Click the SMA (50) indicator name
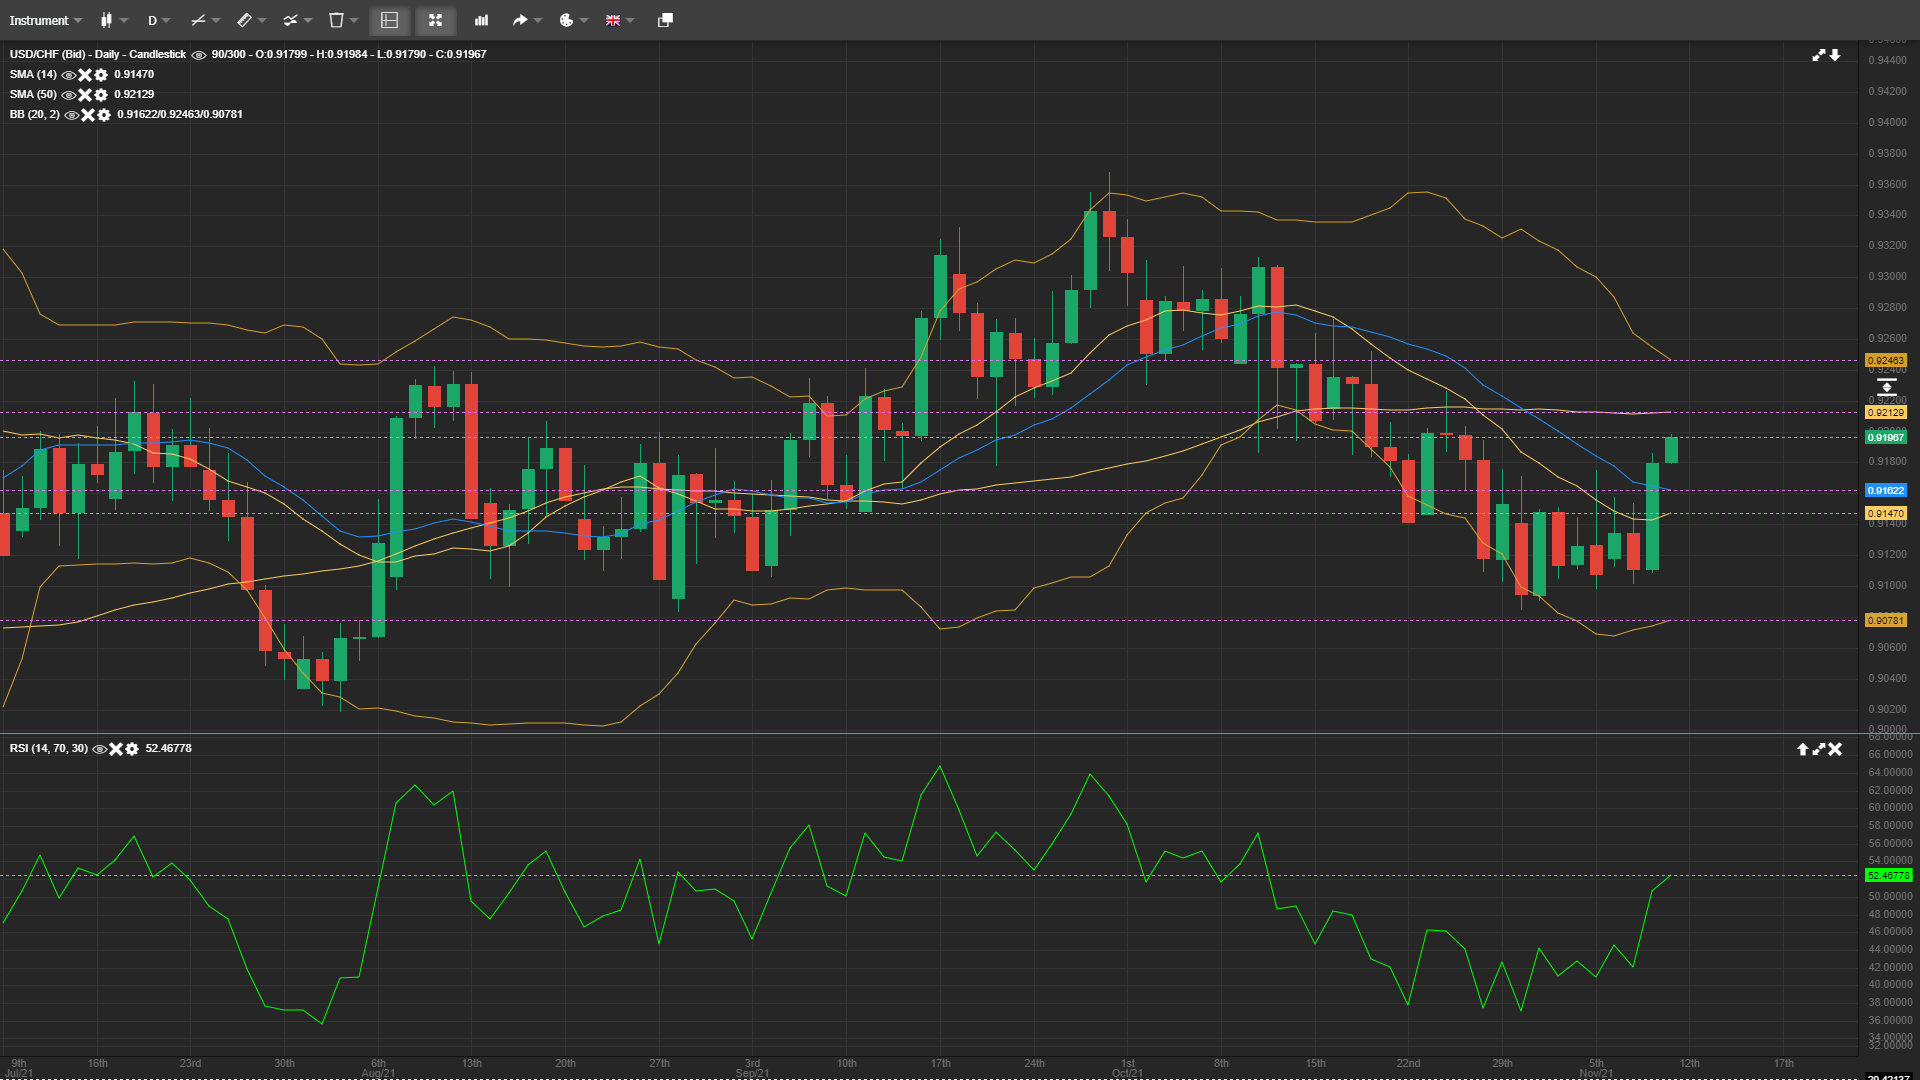Image resolution: width=1920 pixels, height=1080 pixels. tap(33, 95)
